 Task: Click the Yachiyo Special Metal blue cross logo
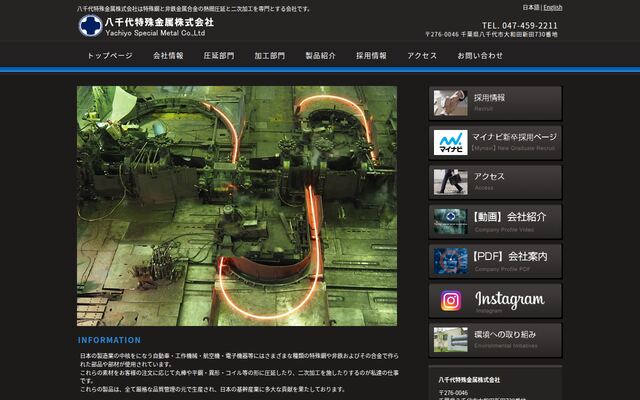pyautogui.click(x=90, y=26)
